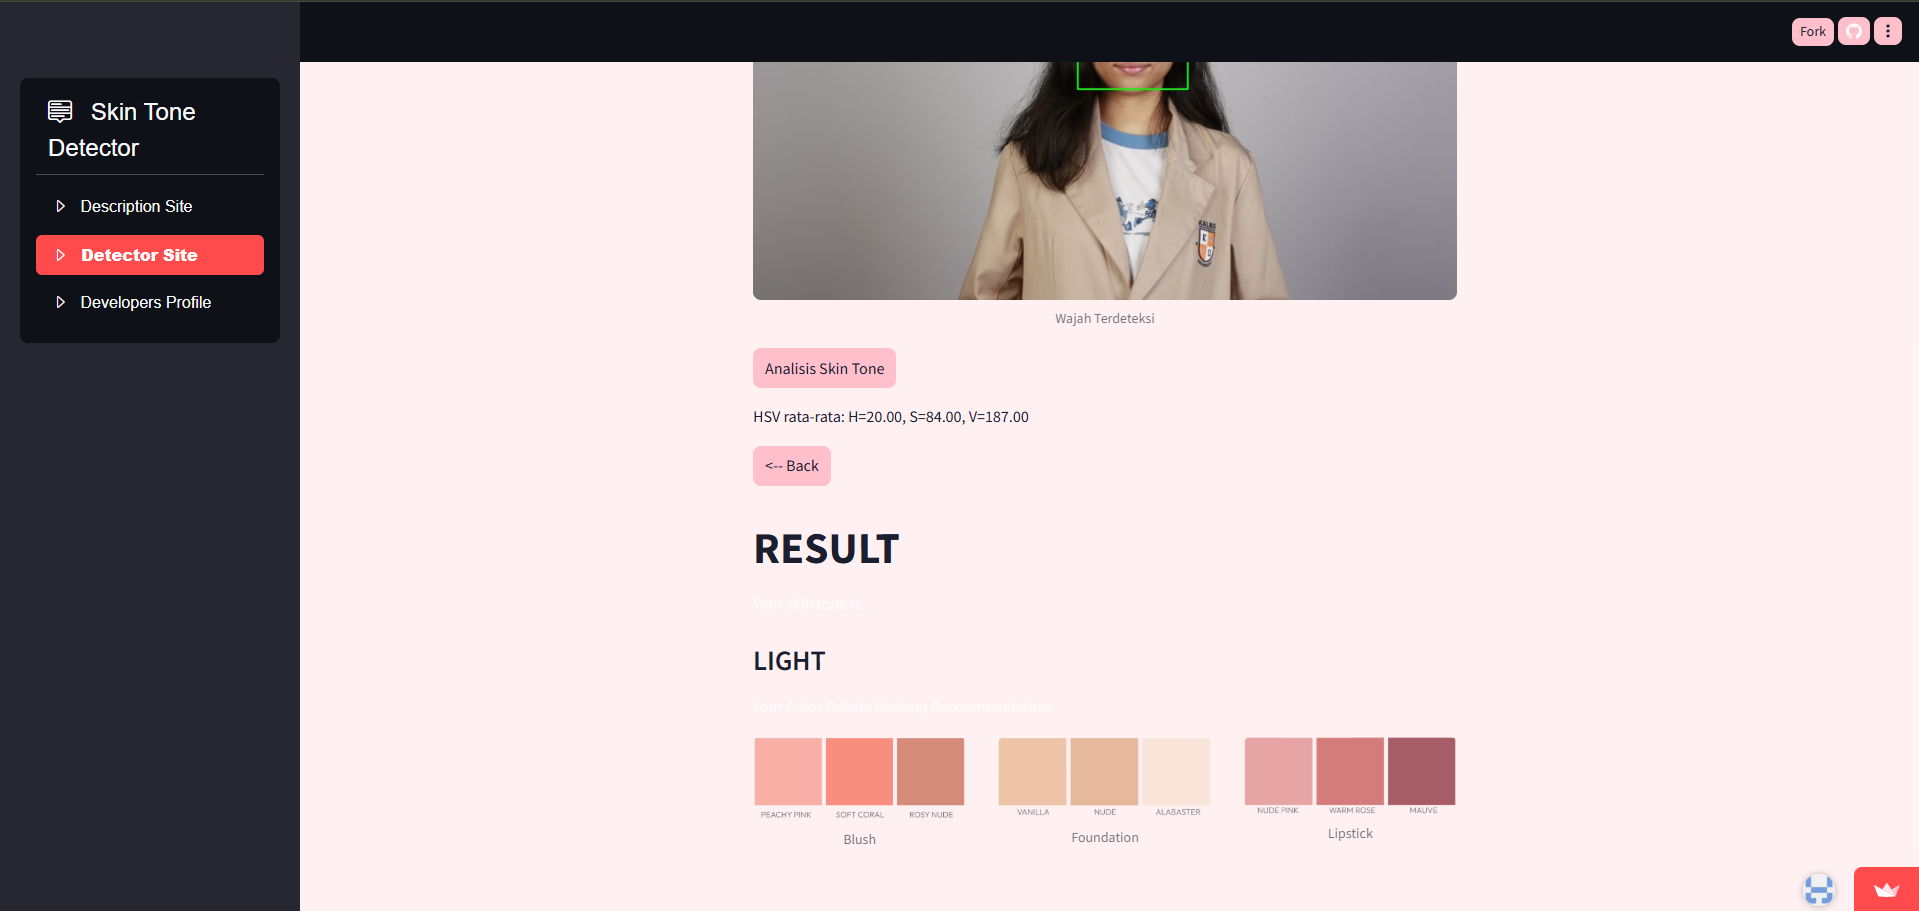1919x911 pixels.
Task: Fork this app using Fork button
Action: [x=1812, y=32]
